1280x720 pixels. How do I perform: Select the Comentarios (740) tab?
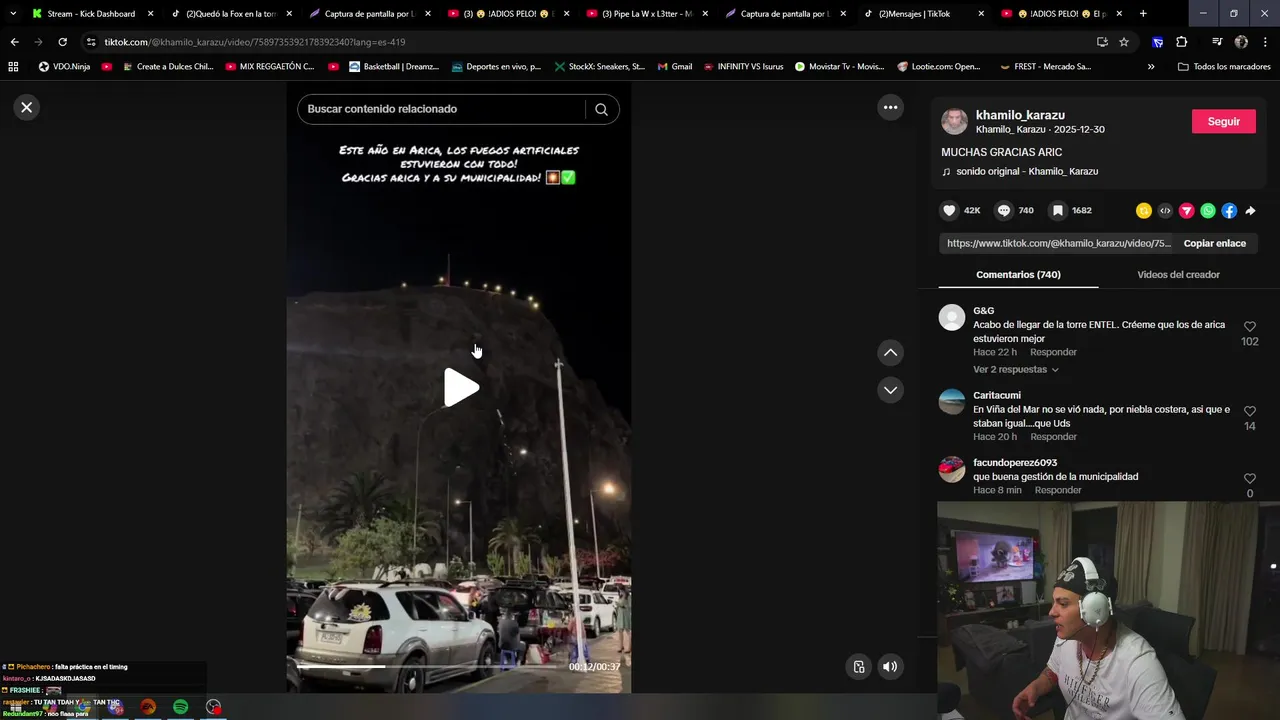pos(1018,275)
